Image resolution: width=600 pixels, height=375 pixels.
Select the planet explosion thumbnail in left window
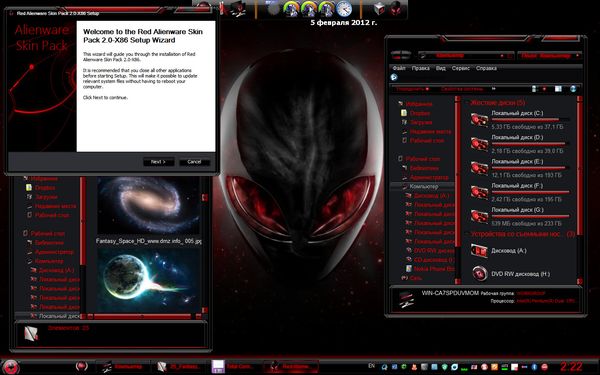[148, 280]
